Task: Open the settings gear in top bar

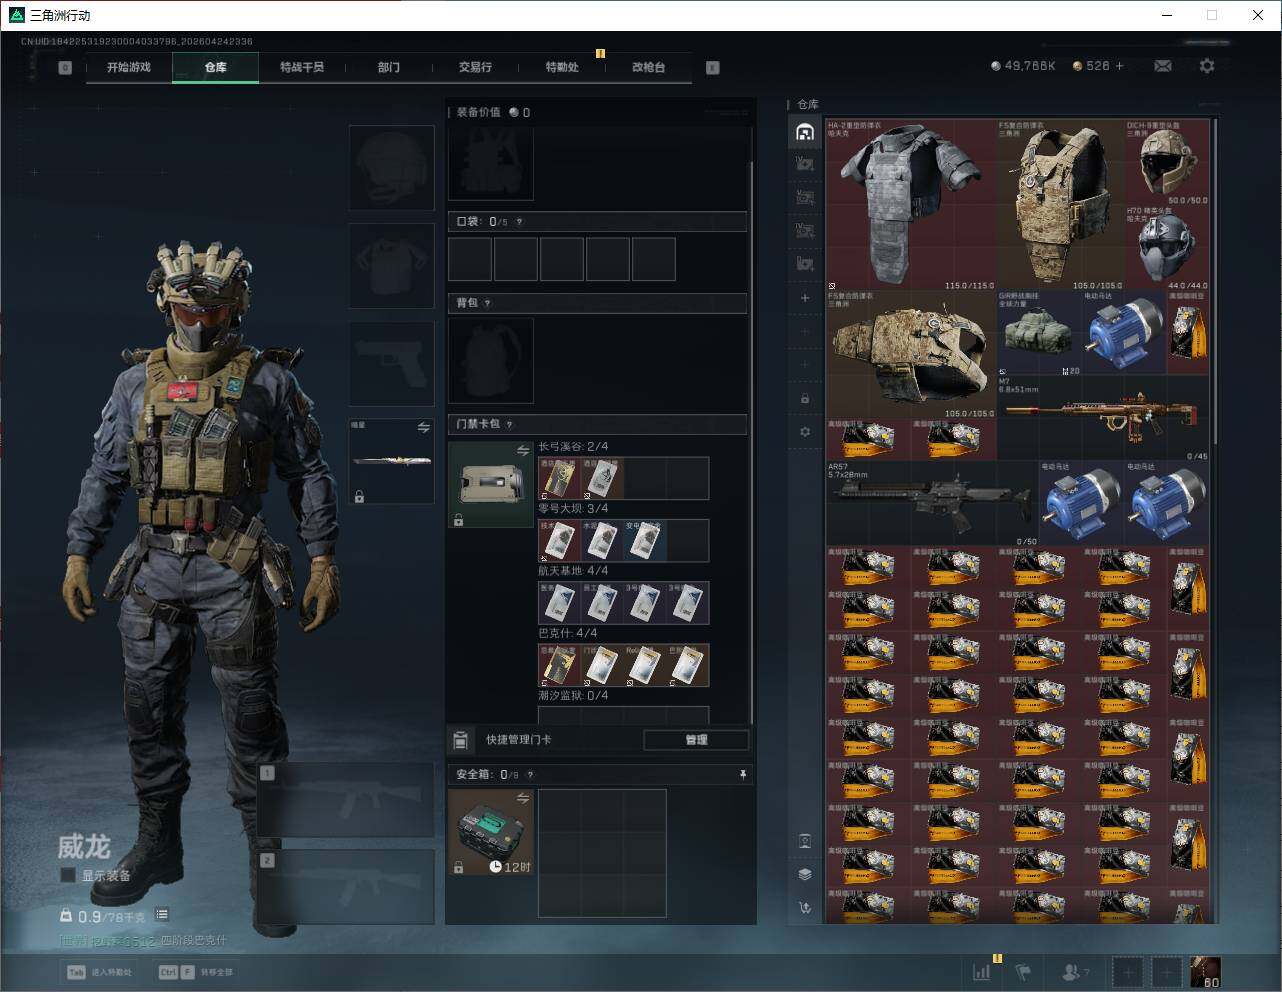Action: (1207, 66)
